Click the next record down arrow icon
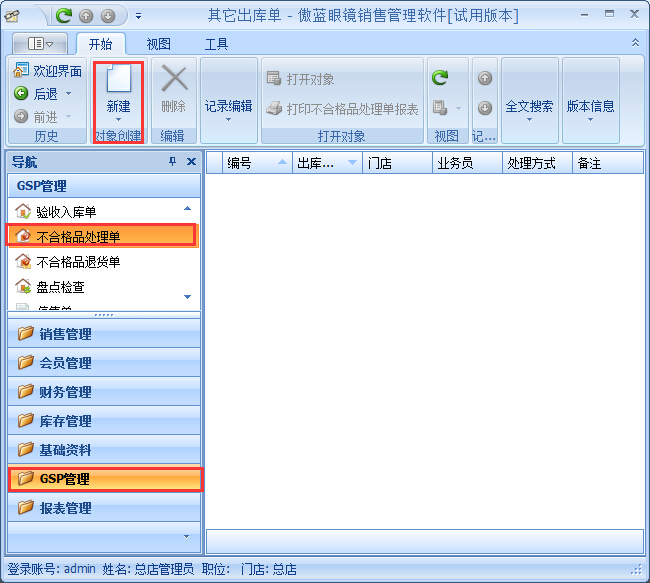 point(485,108)
